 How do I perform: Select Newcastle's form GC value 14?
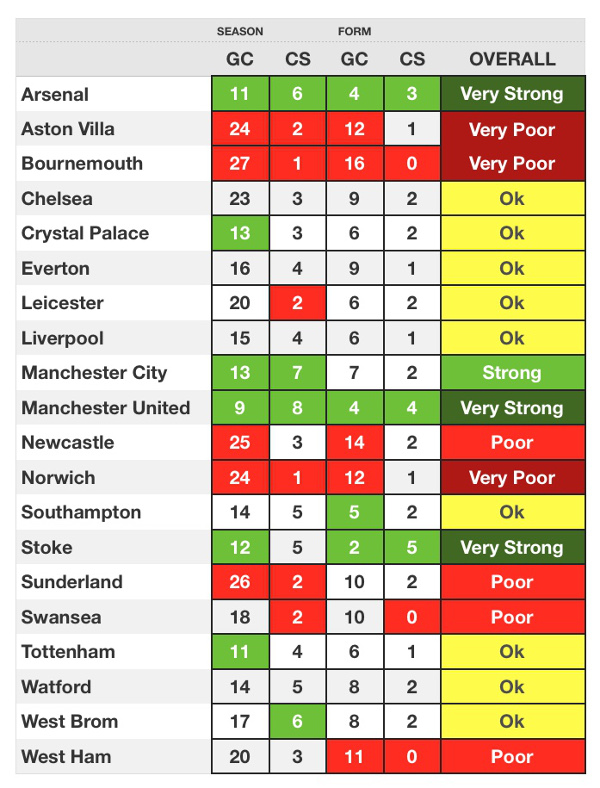[355, 442]
